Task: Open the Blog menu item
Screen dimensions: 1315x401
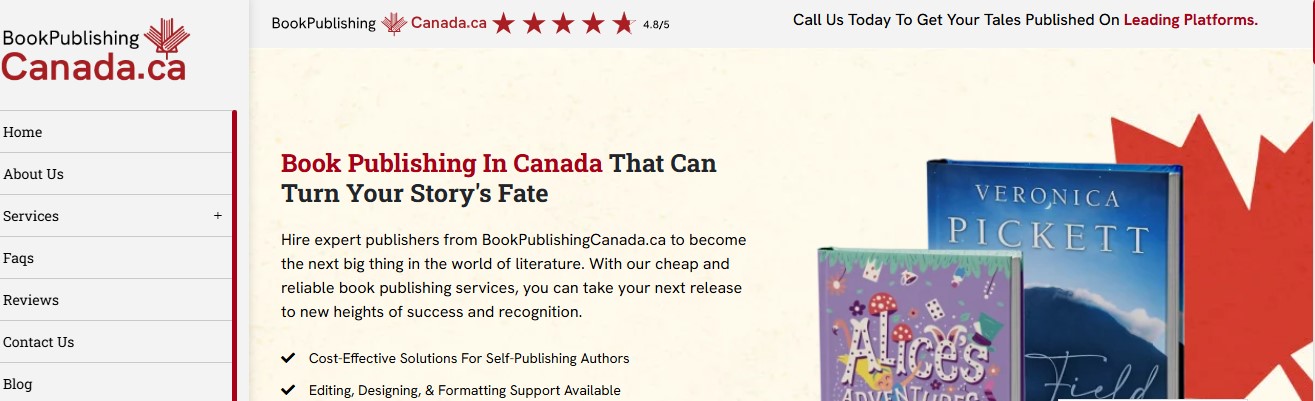Action: point(18,384)
